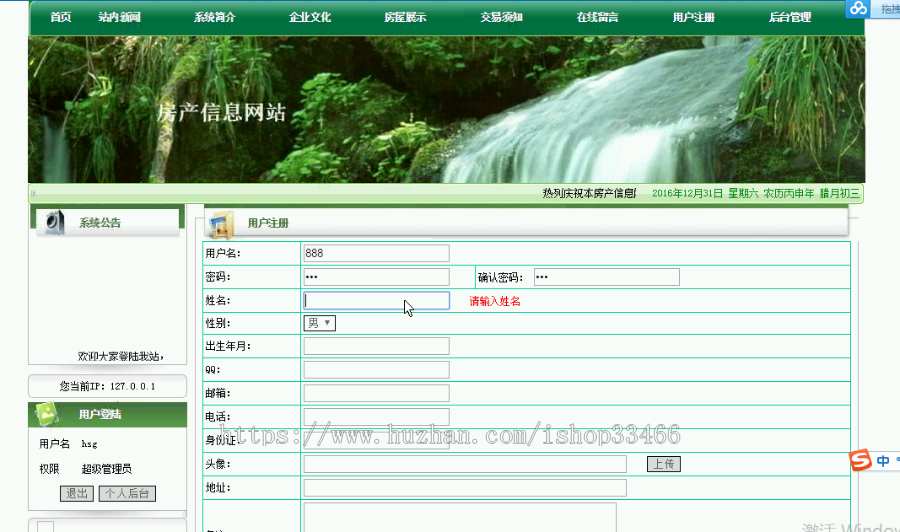Open the 首页 menu item
The image size is (900, 532).
coord(60,17)
